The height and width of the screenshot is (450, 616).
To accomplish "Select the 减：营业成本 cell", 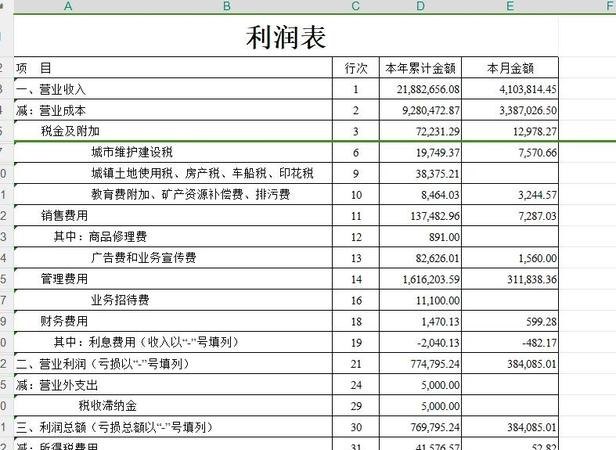I will point(173,110).
